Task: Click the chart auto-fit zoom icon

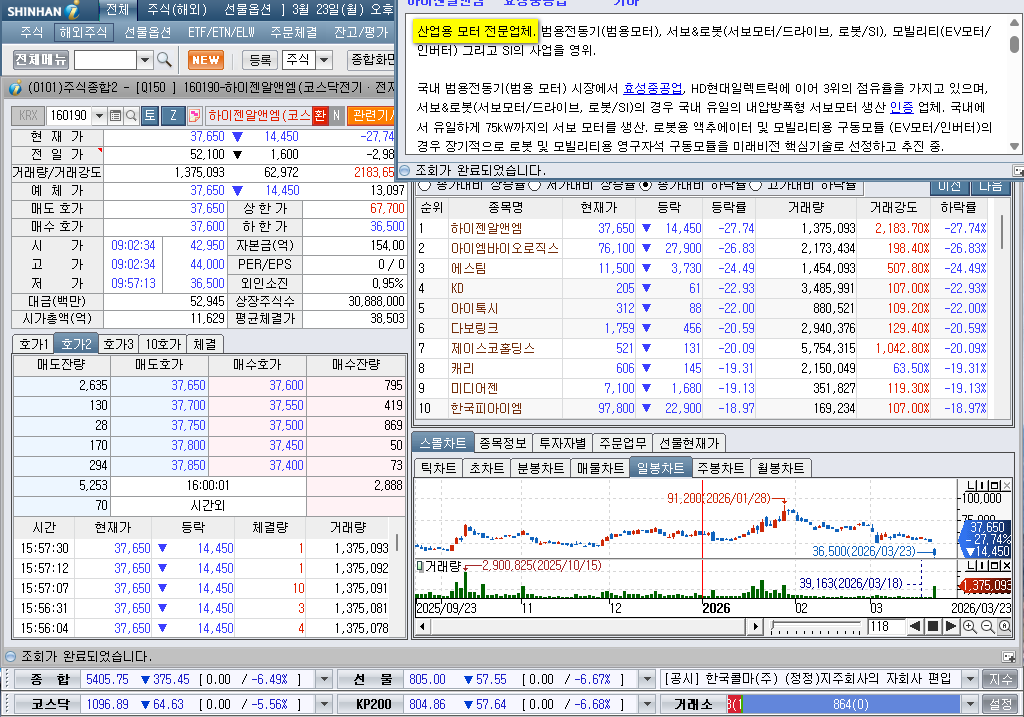Action: coord(1004,627)
